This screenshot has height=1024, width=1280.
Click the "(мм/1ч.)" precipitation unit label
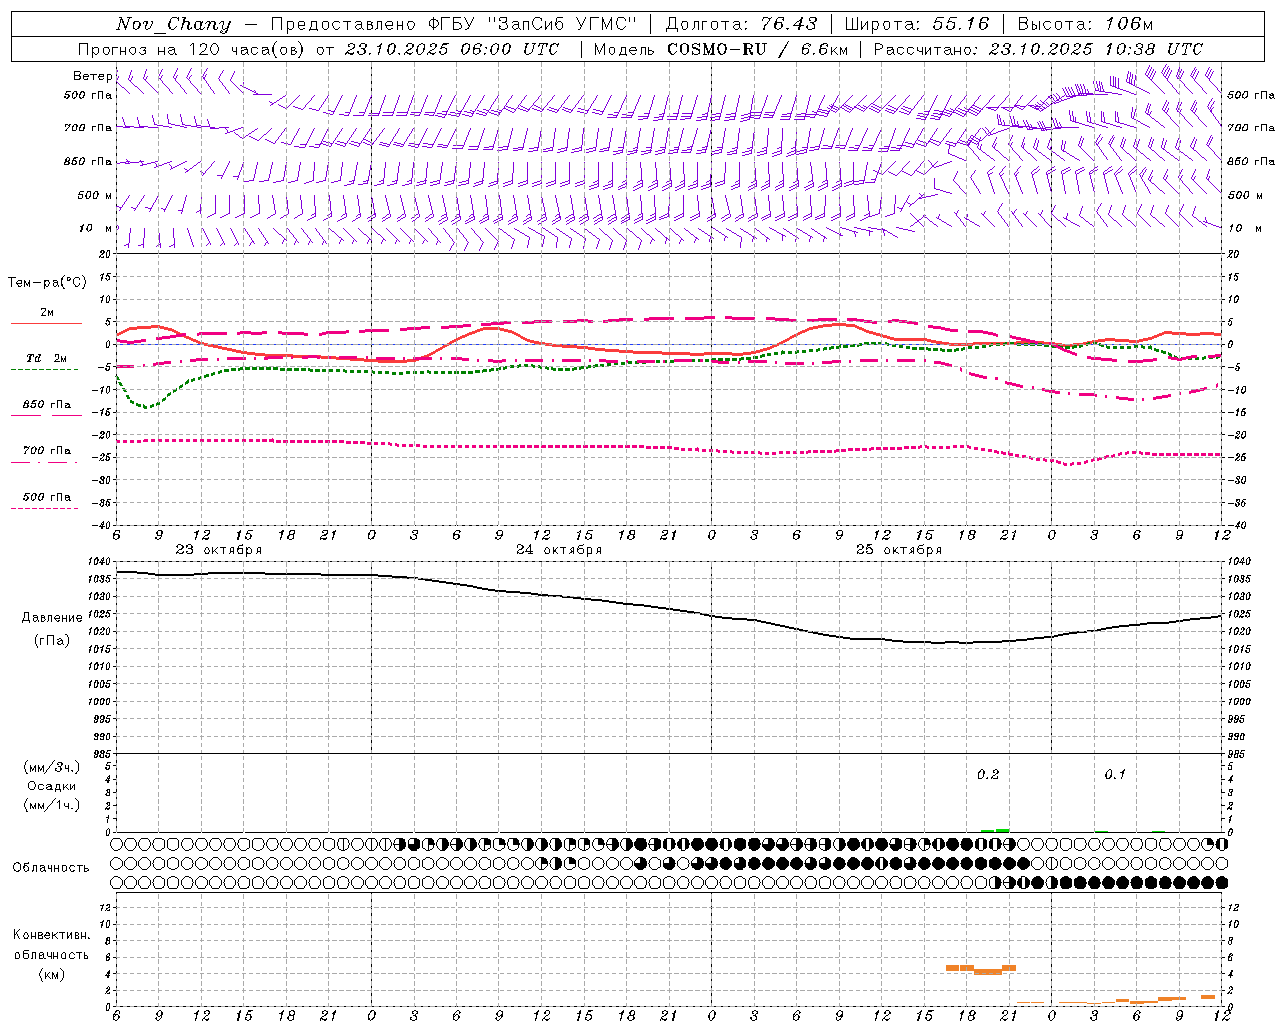[x=52, y=805]
